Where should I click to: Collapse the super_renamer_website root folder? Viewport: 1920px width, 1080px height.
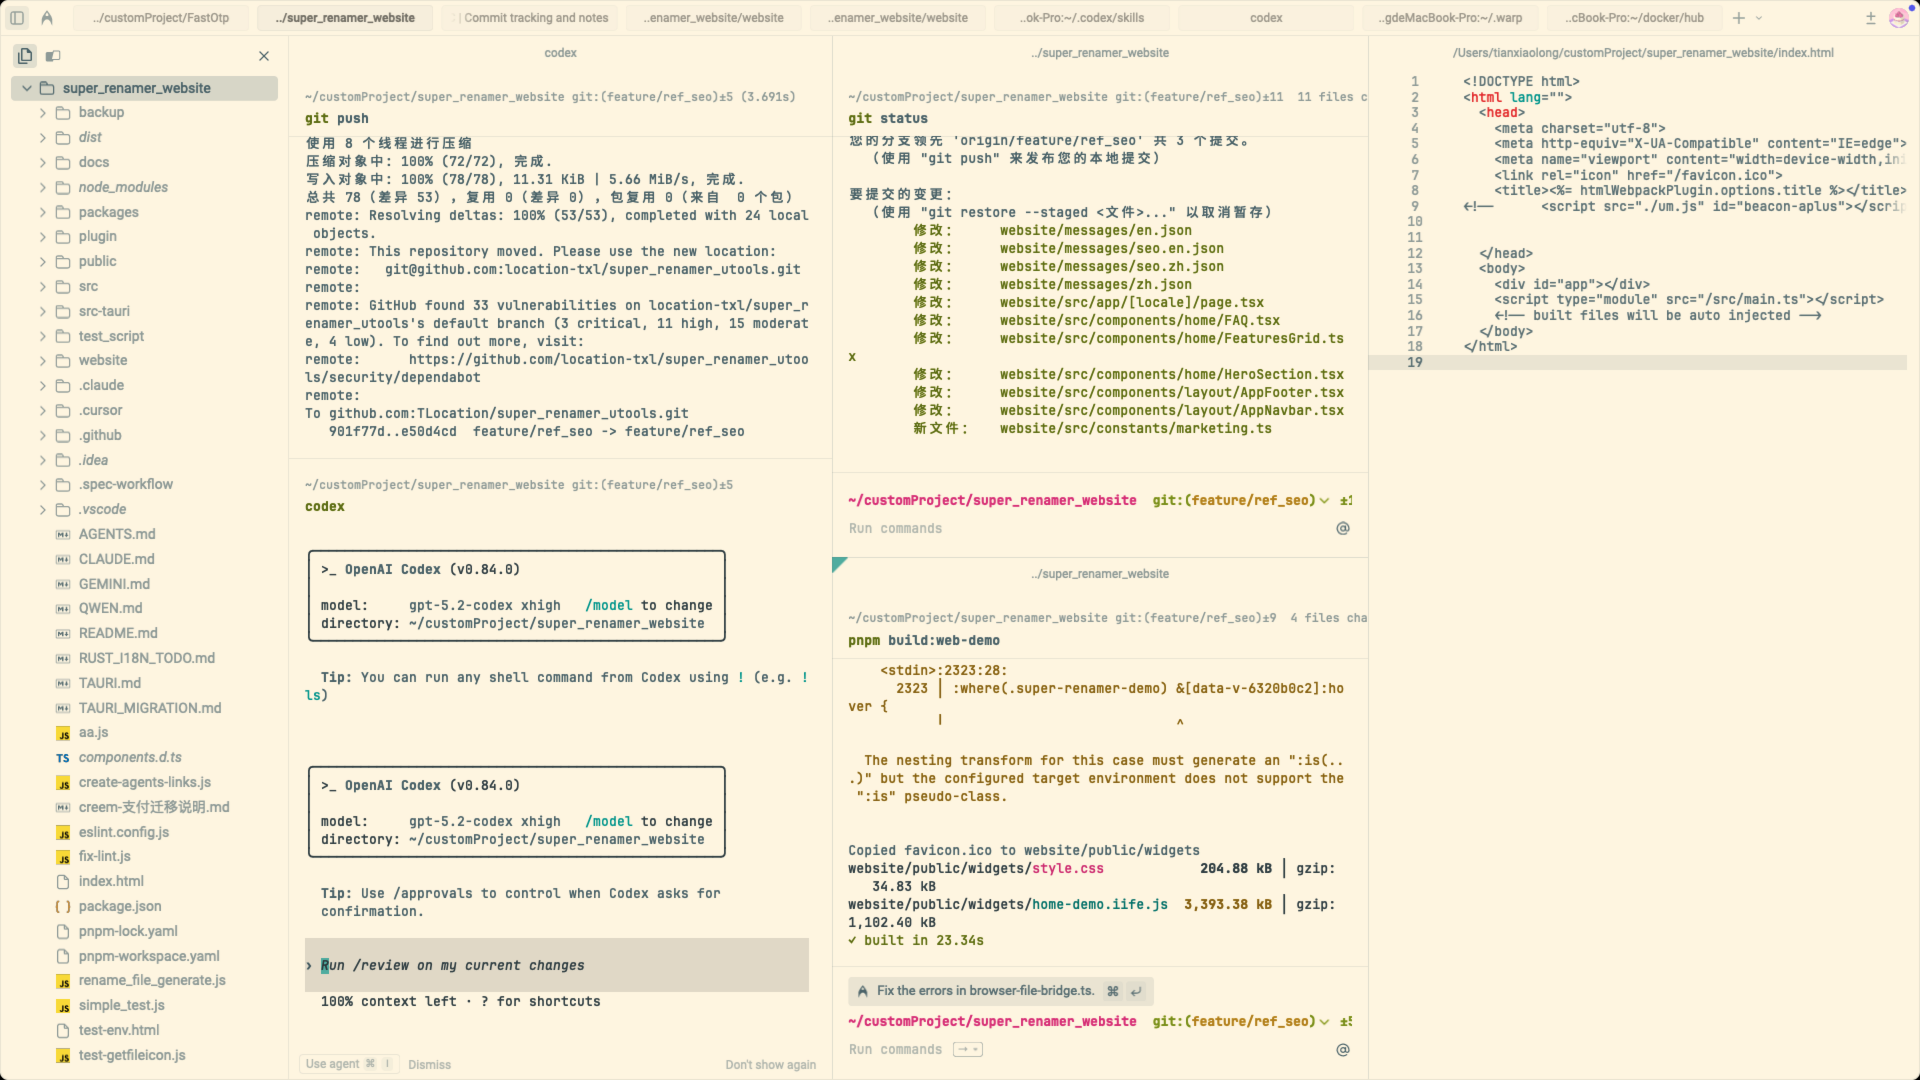27,88
